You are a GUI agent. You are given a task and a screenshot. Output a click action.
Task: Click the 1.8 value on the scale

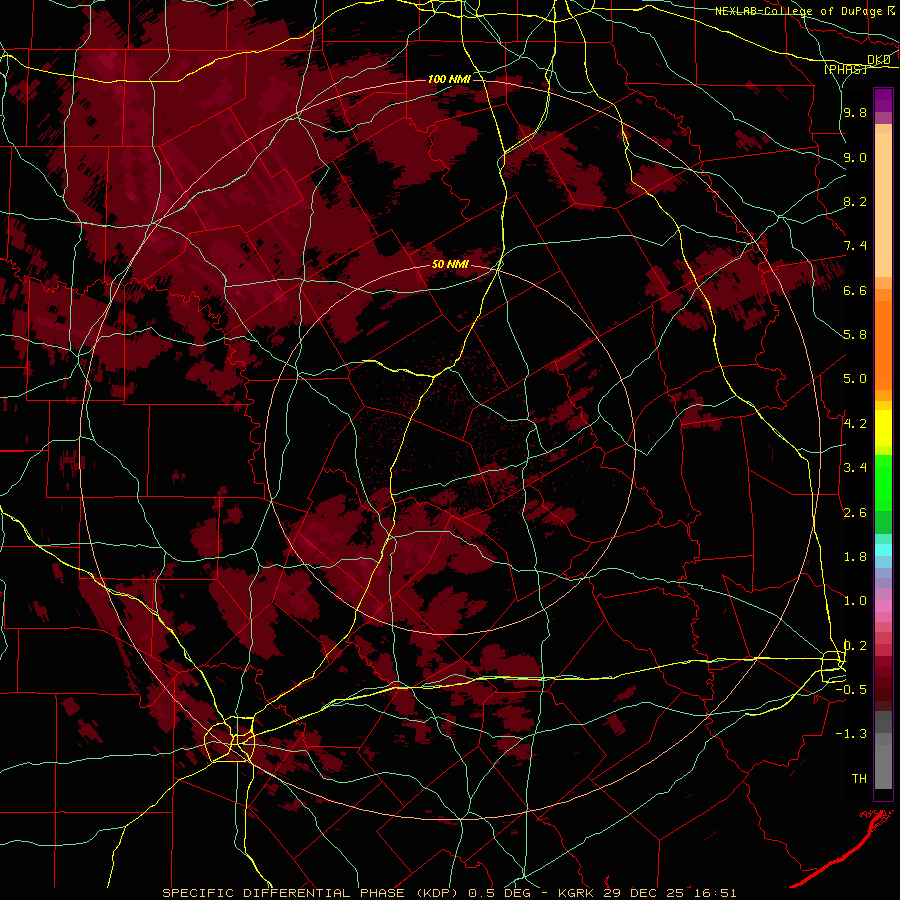tap(855, 557)
